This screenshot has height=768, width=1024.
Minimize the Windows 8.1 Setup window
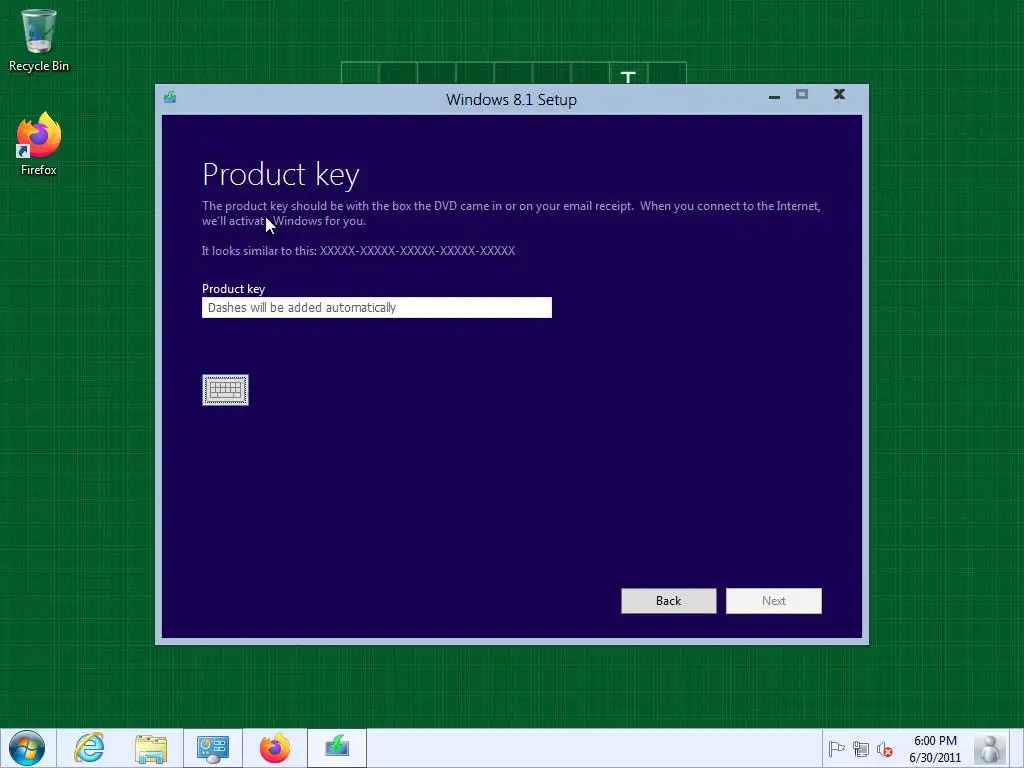tap(775, 96)
